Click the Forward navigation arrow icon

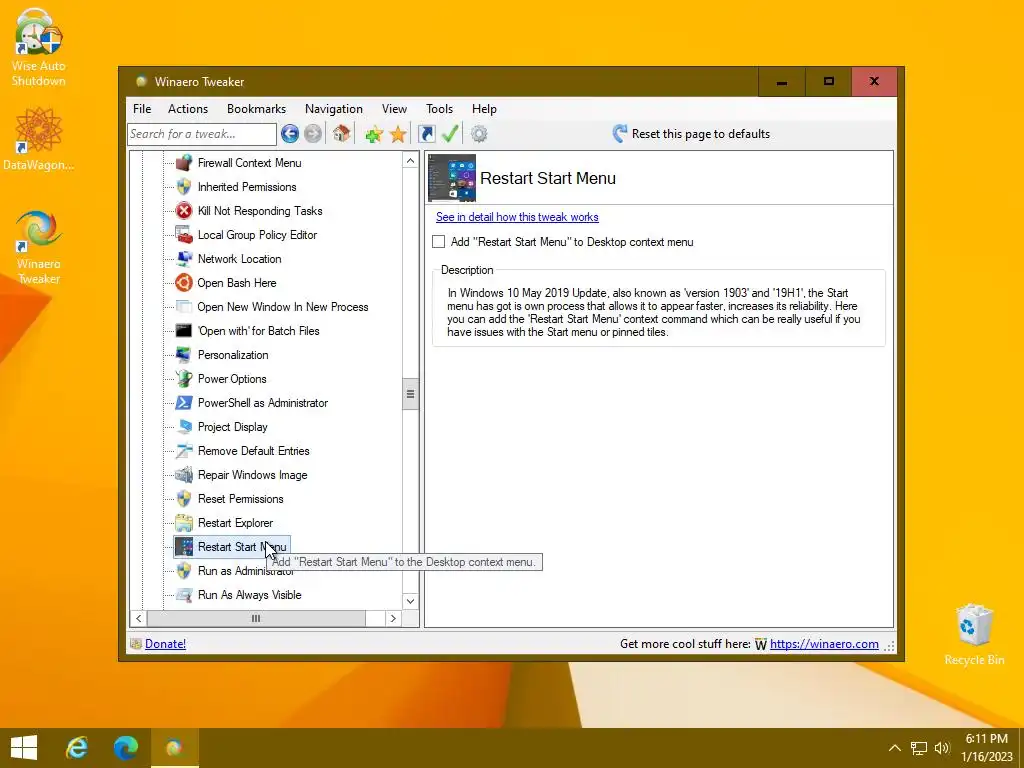pos(313,134)
